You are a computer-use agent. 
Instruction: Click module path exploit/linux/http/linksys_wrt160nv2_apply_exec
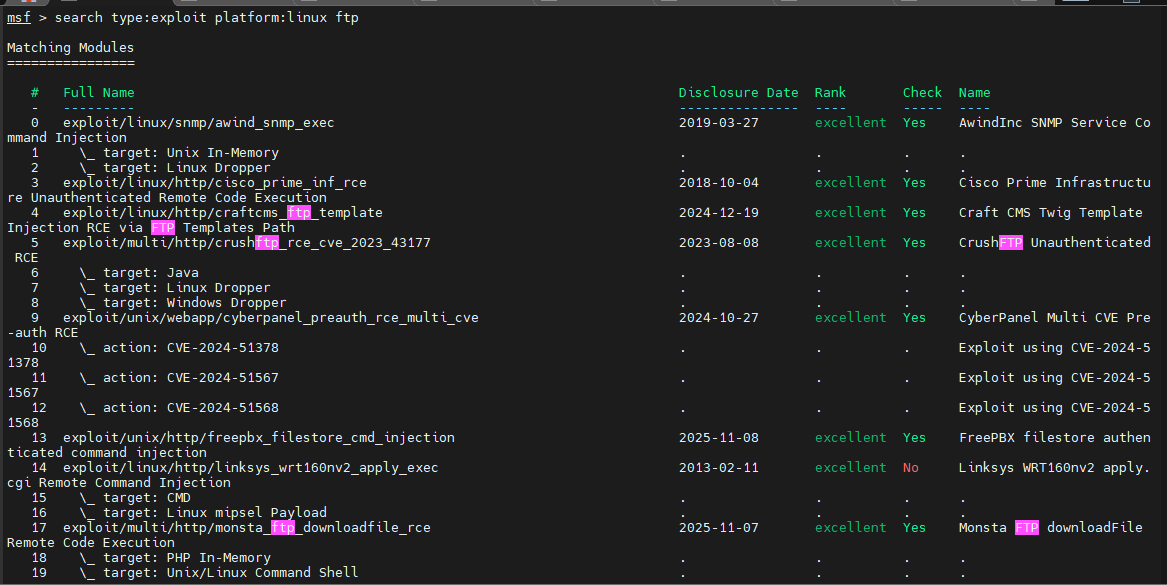[x=251, y=468]
